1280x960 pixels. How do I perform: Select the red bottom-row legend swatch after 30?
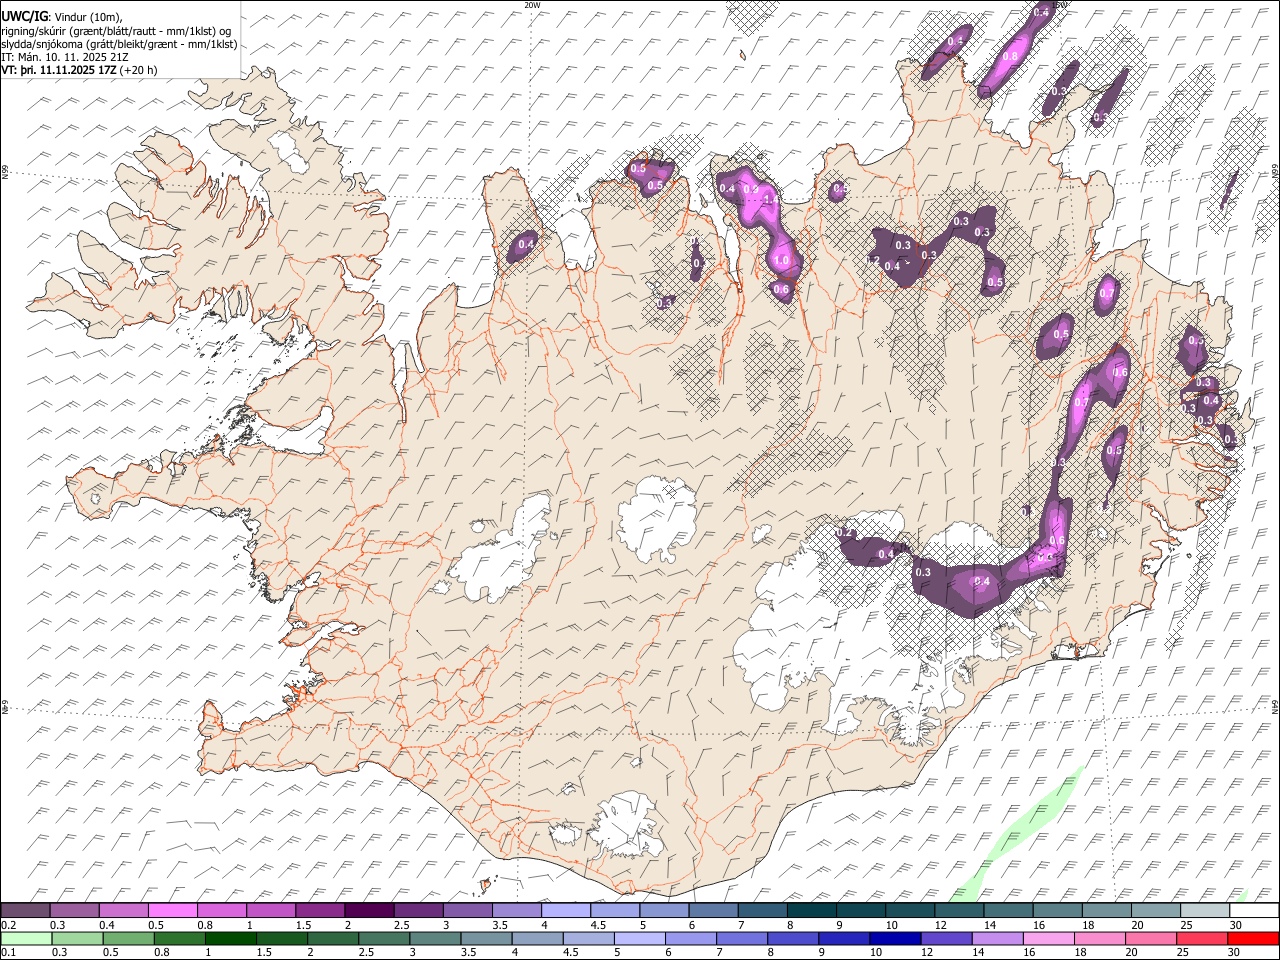coord(1254,938)
